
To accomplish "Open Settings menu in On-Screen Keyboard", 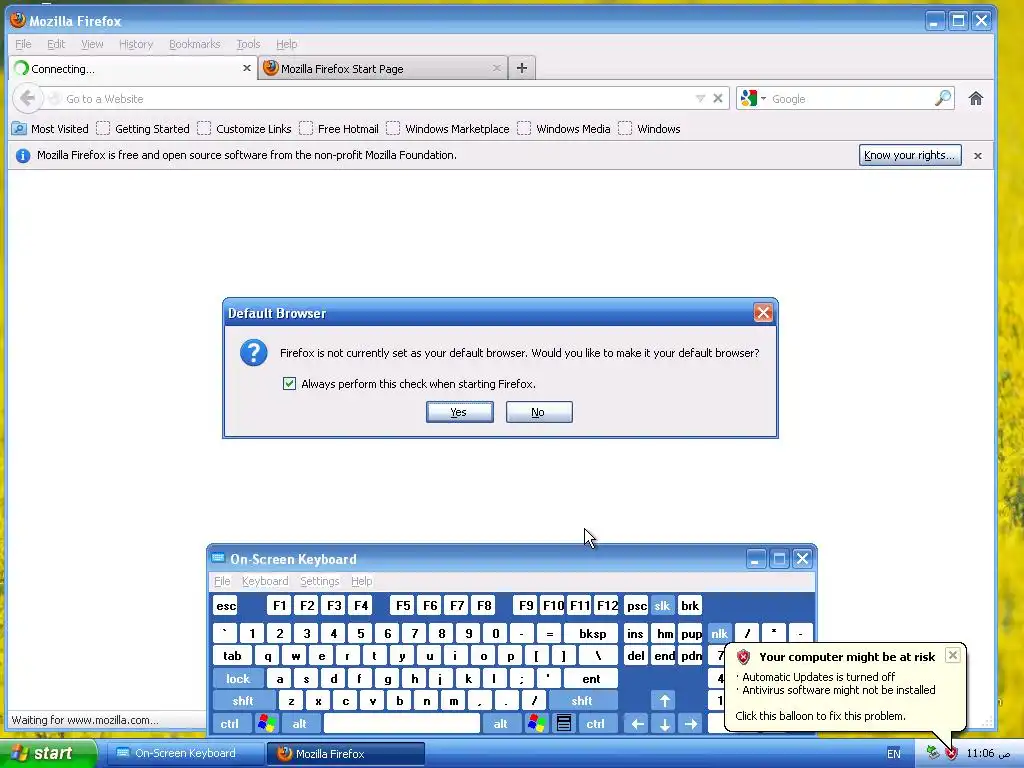I will point(319,581).
